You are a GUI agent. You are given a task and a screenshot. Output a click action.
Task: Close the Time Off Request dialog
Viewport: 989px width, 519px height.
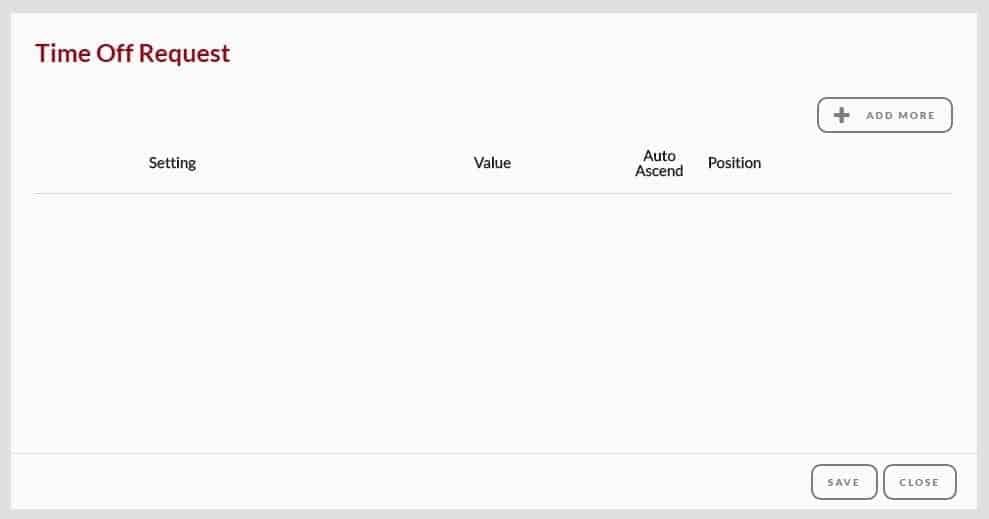(x=920, y=482)
